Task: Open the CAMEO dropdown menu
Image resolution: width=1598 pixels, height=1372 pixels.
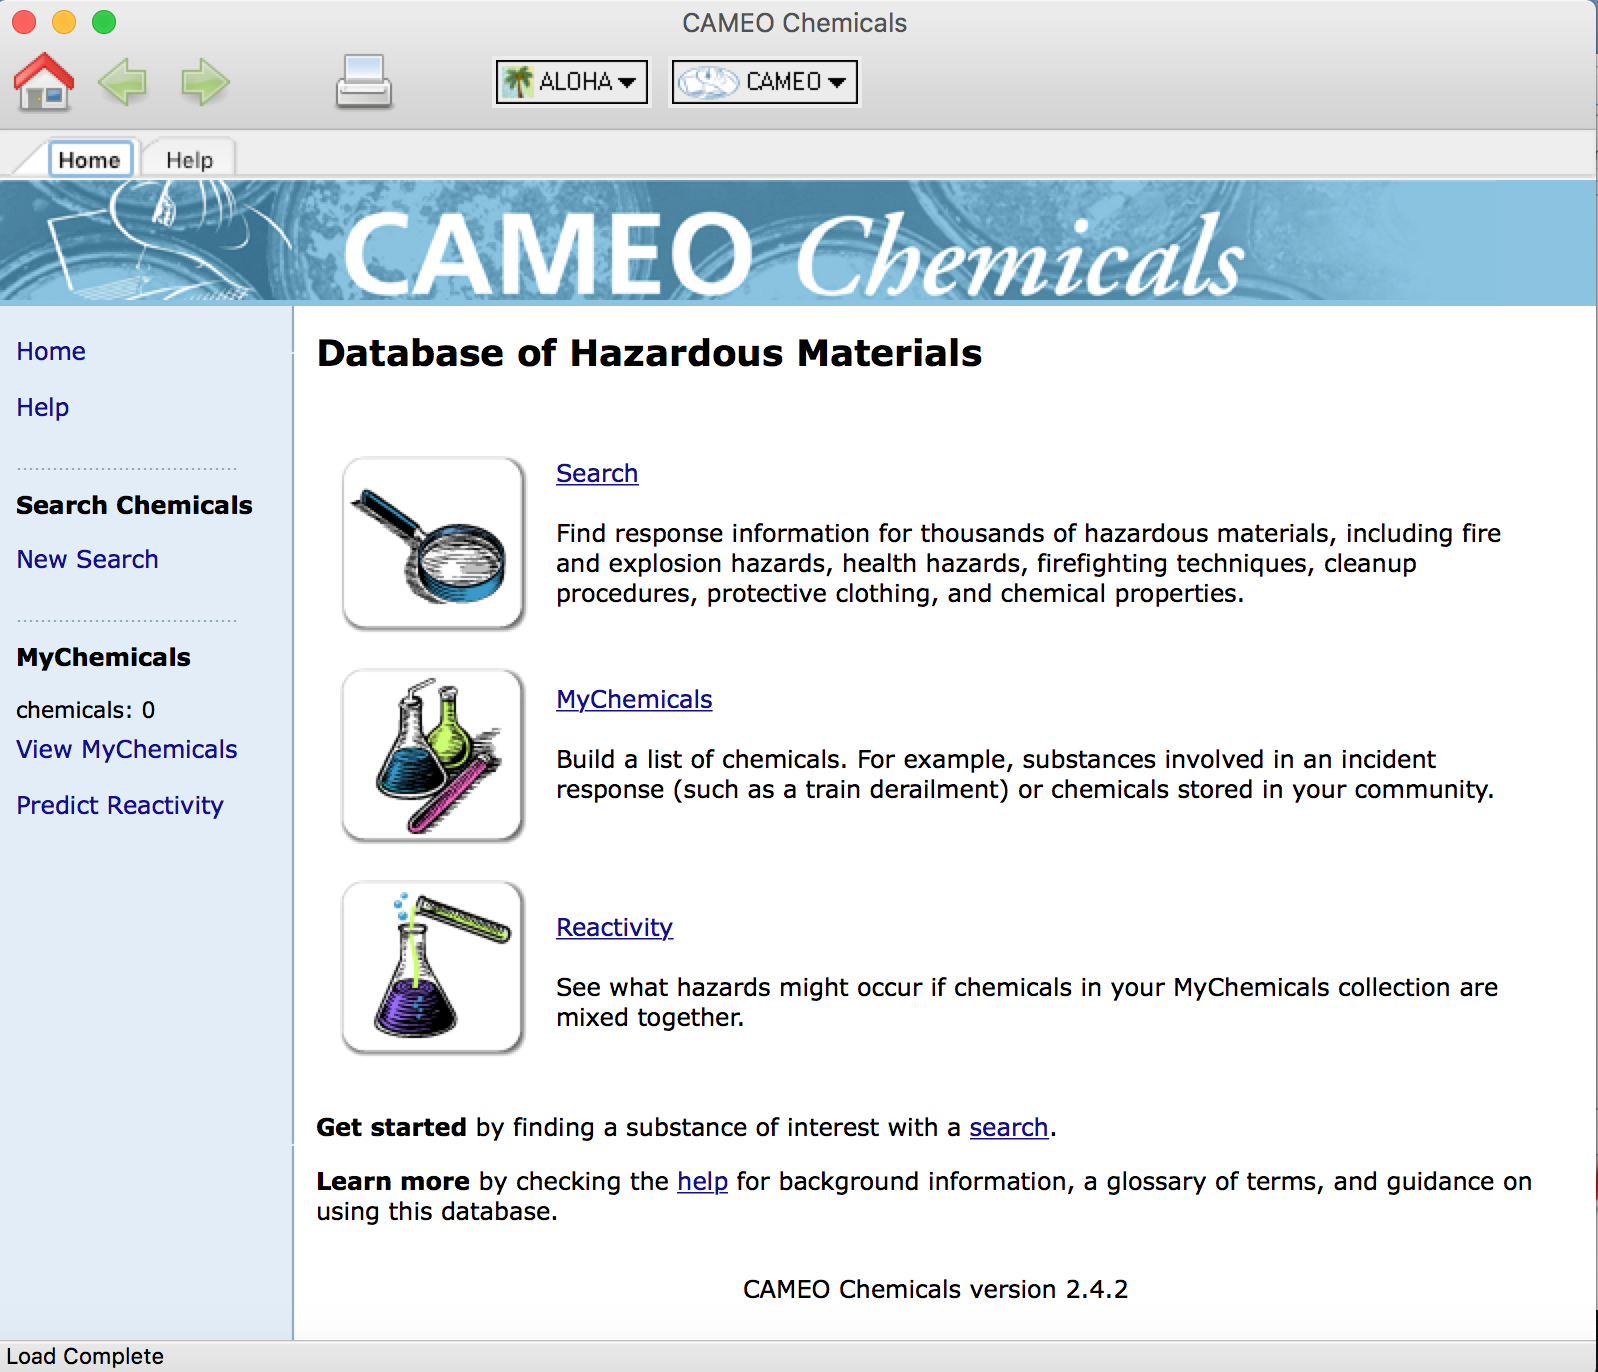Action: coord(765,82)
